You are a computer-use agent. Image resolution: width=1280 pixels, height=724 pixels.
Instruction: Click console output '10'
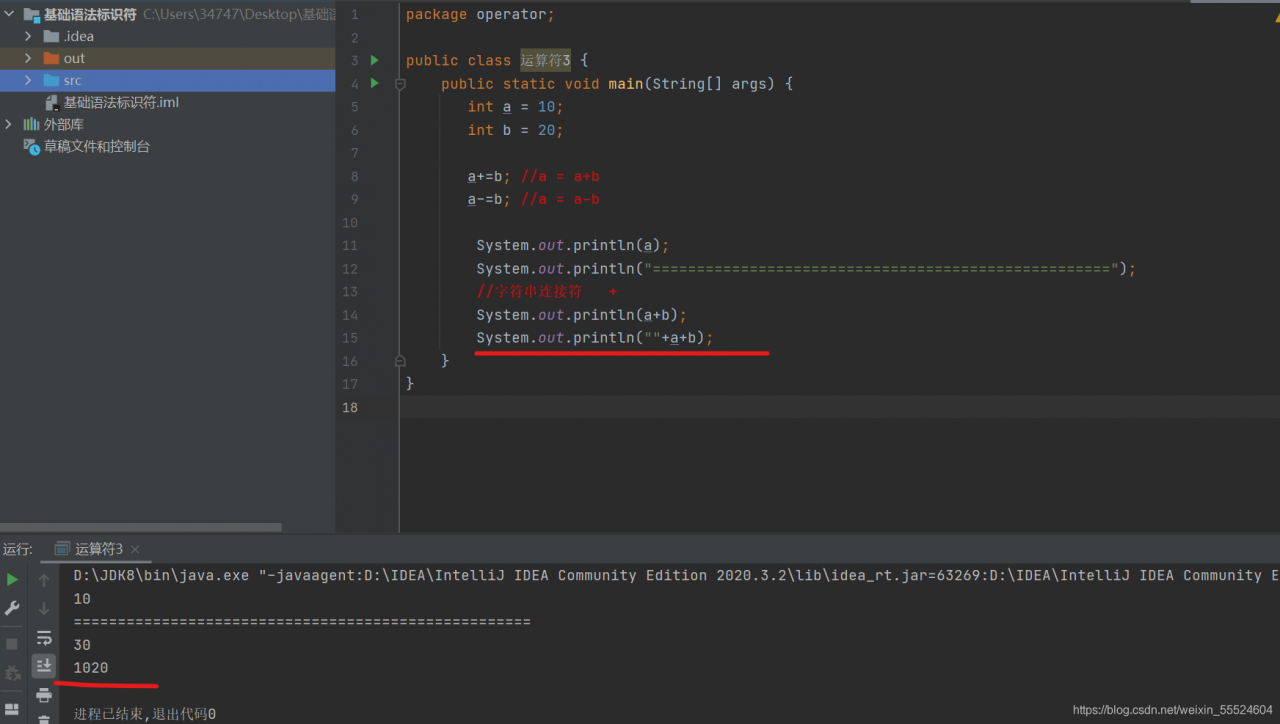[82, 599]
